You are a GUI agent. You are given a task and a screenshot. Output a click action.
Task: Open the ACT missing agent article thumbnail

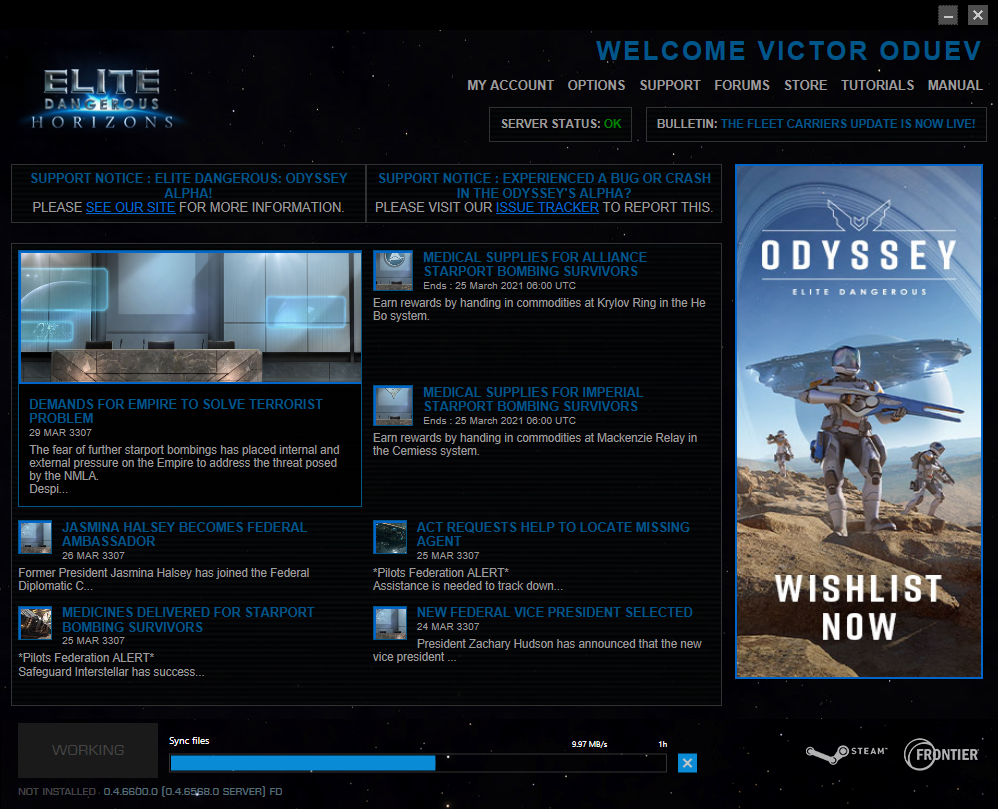[x=390, y=537]
